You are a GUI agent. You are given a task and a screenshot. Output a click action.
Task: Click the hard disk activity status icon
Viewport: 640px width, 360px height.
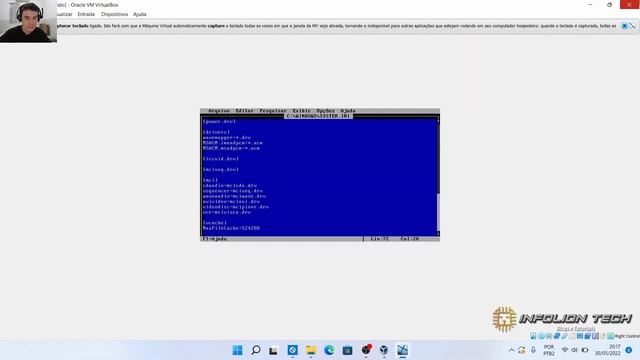pyautogui.click(x=533, y=336)
